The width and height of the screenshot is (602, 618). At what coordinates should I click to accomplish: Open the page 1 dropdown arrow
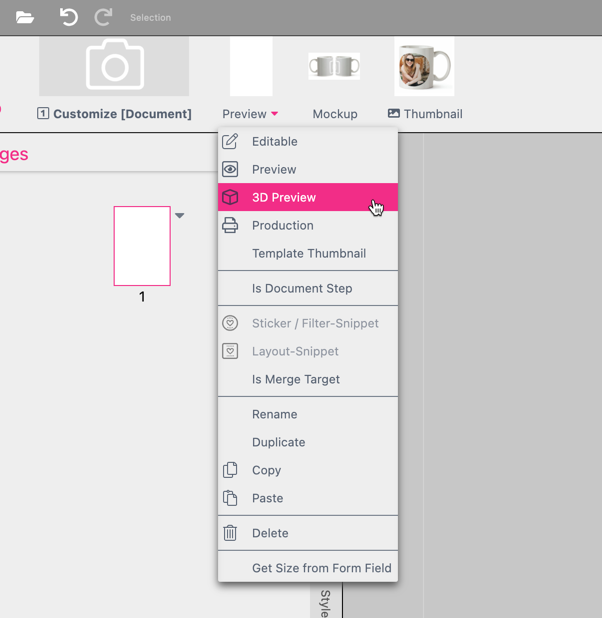[179, 216]
